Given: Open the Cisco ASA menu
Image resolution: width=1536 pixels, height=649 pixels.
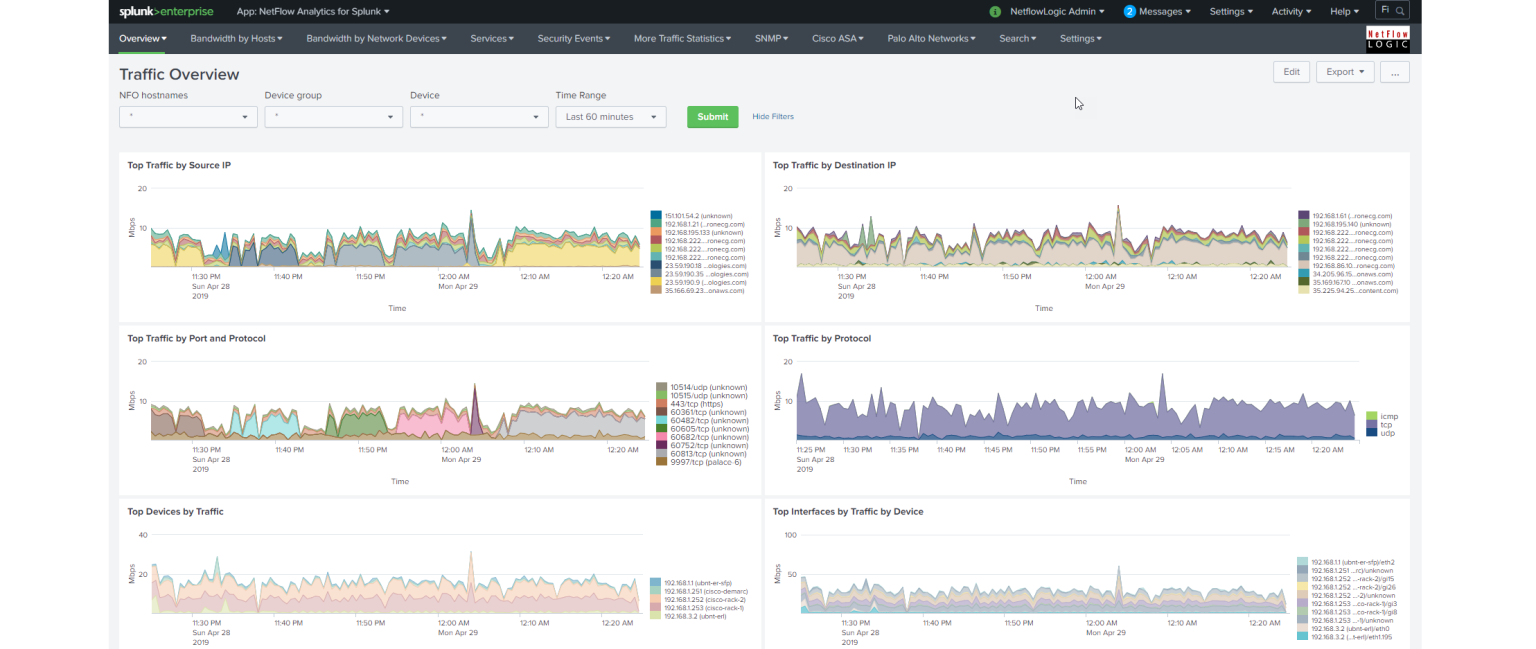Looking at the screenshot, I should point(838,38).
